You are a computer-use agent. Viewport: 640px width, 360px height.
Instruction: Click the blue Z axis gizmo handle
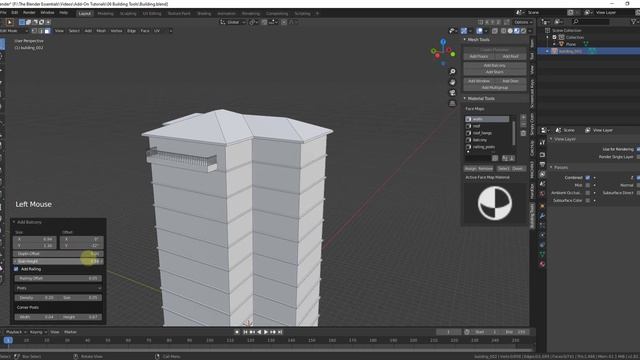point(443,42)
